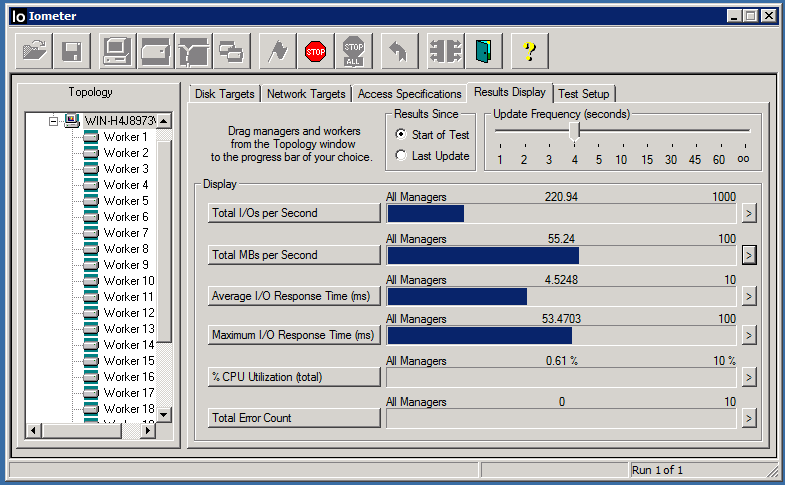Open arrow next to Total Error Count bar

pos(748,418)
